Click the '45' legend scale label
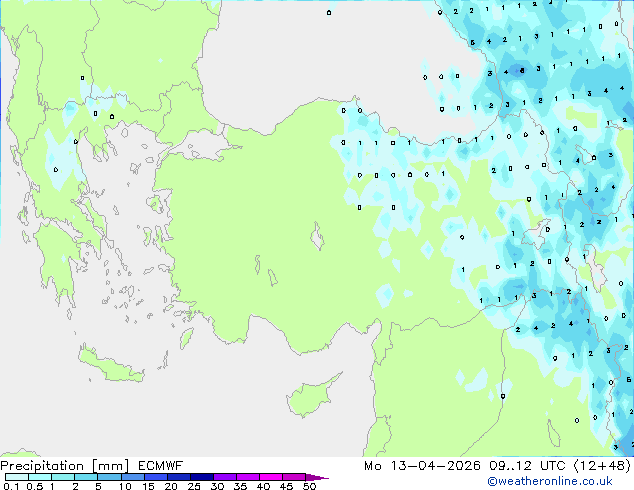Screen dimensions: 634x490 coord(286,486)
